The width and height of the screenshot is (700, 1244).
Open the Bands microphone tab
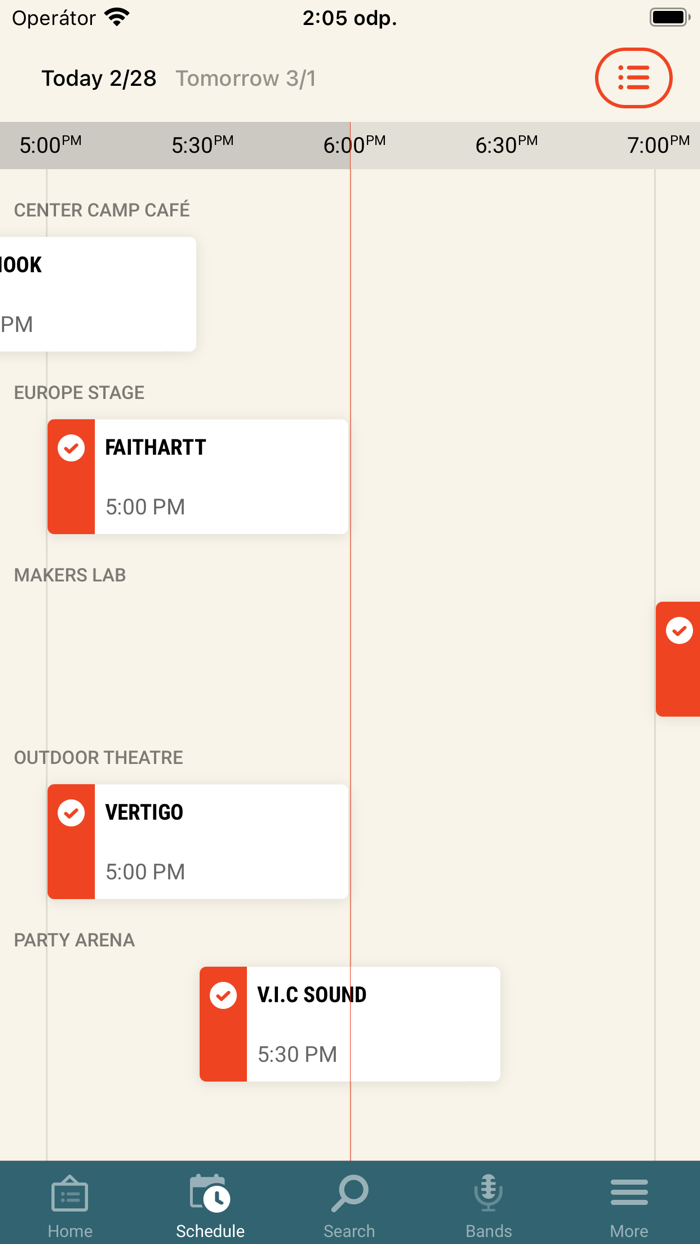[489, 1206]
